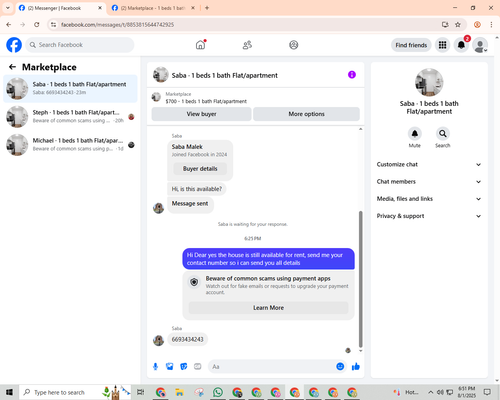Viewport: 500px width, 400px height.
Task: Search in conversation with the magnifier icon
Action: coord(443,134)
